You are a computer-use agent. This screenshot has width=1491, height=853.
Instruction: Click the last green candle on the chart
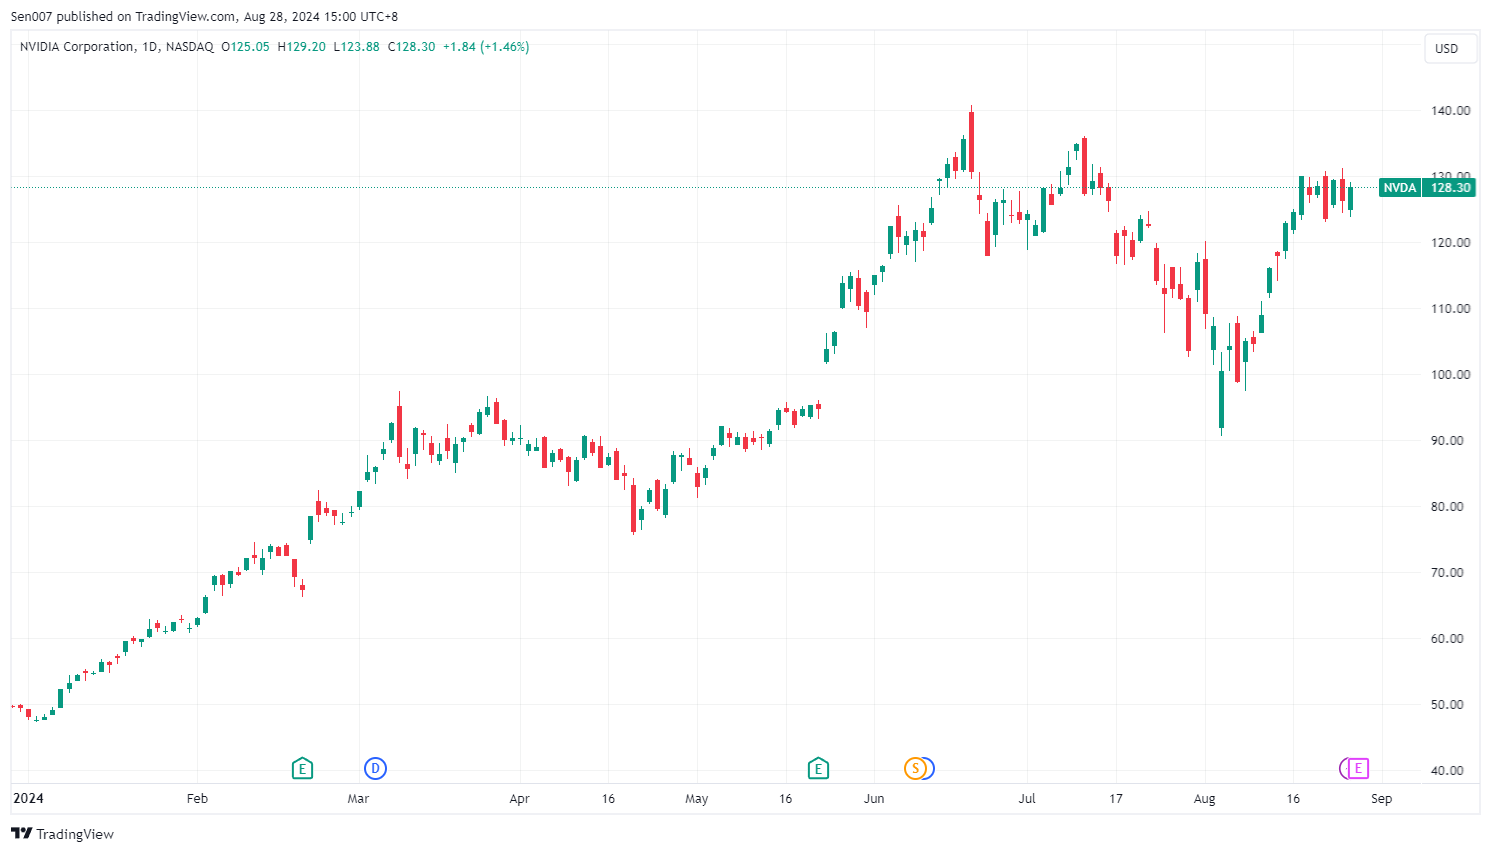(x=1350, y=198)
